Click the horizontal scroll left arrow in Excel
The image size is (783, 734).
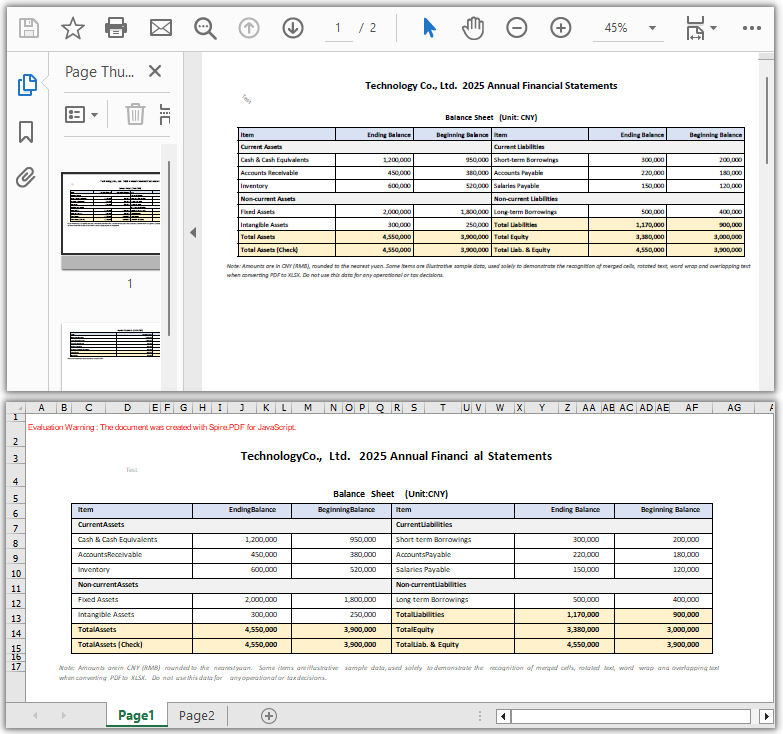(503, 717)
